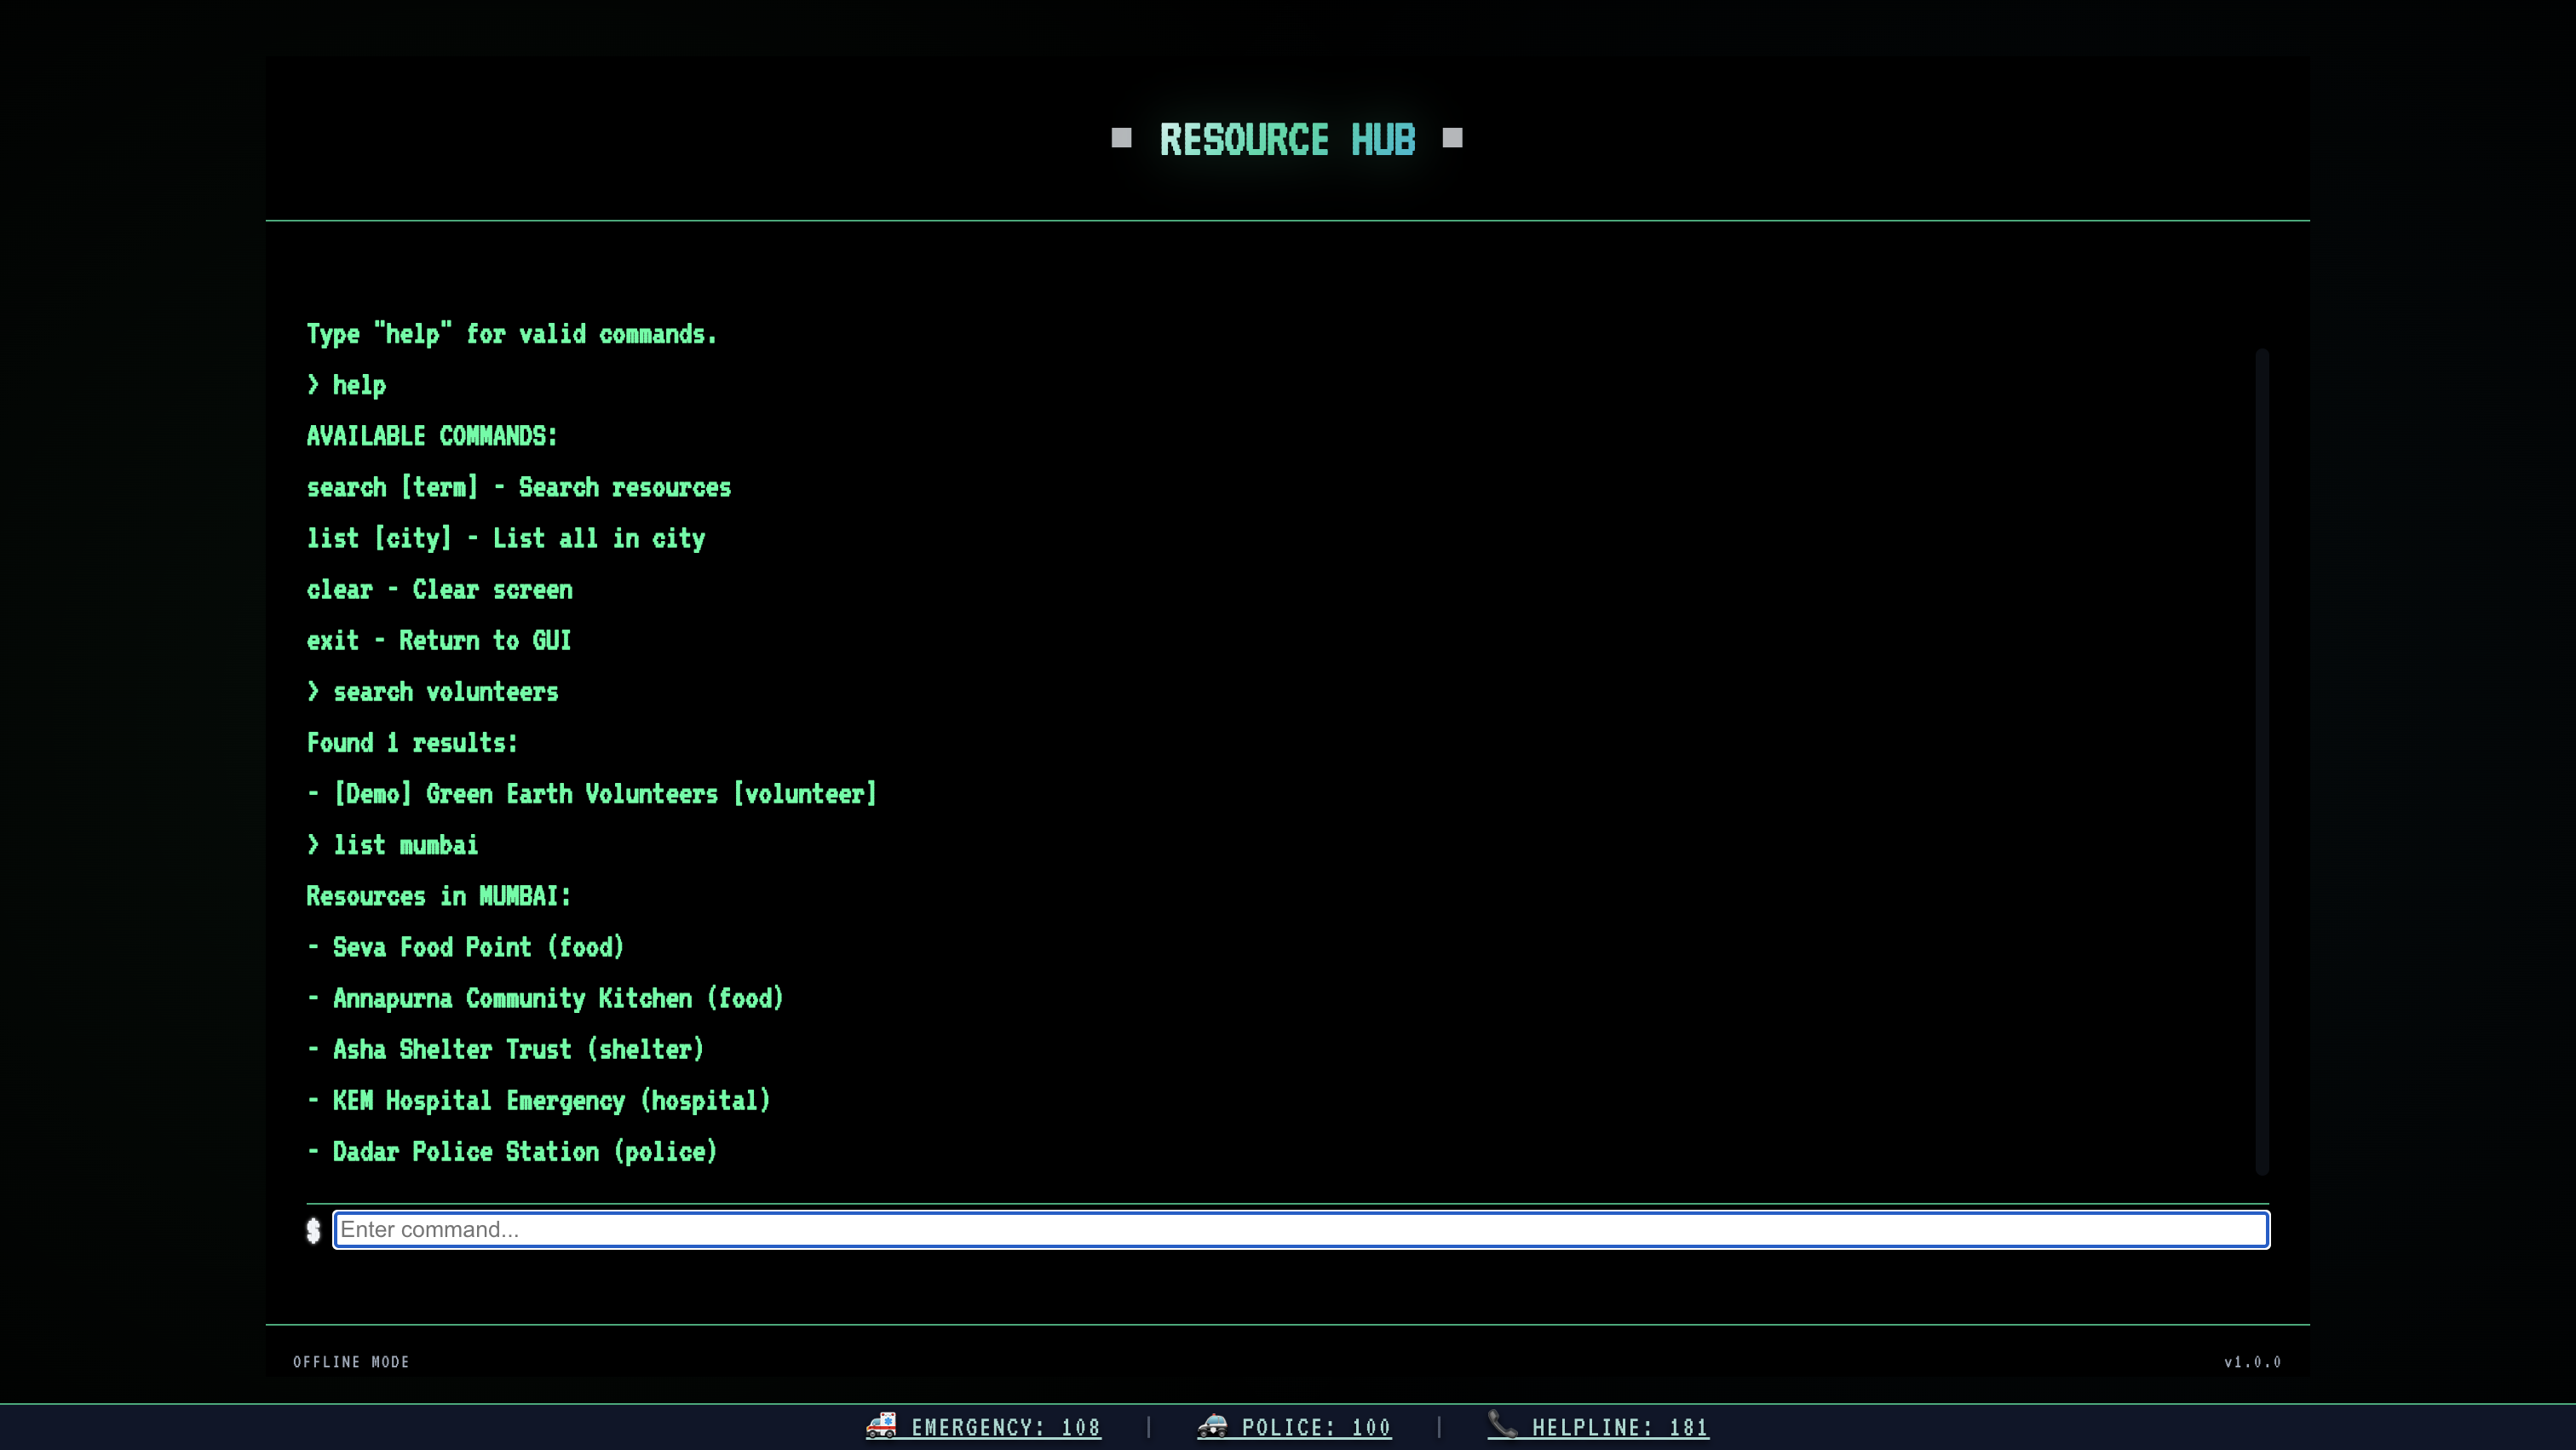Click the 'clear - Clear screen' line
2576x1450 pixels.
point(440,589)
